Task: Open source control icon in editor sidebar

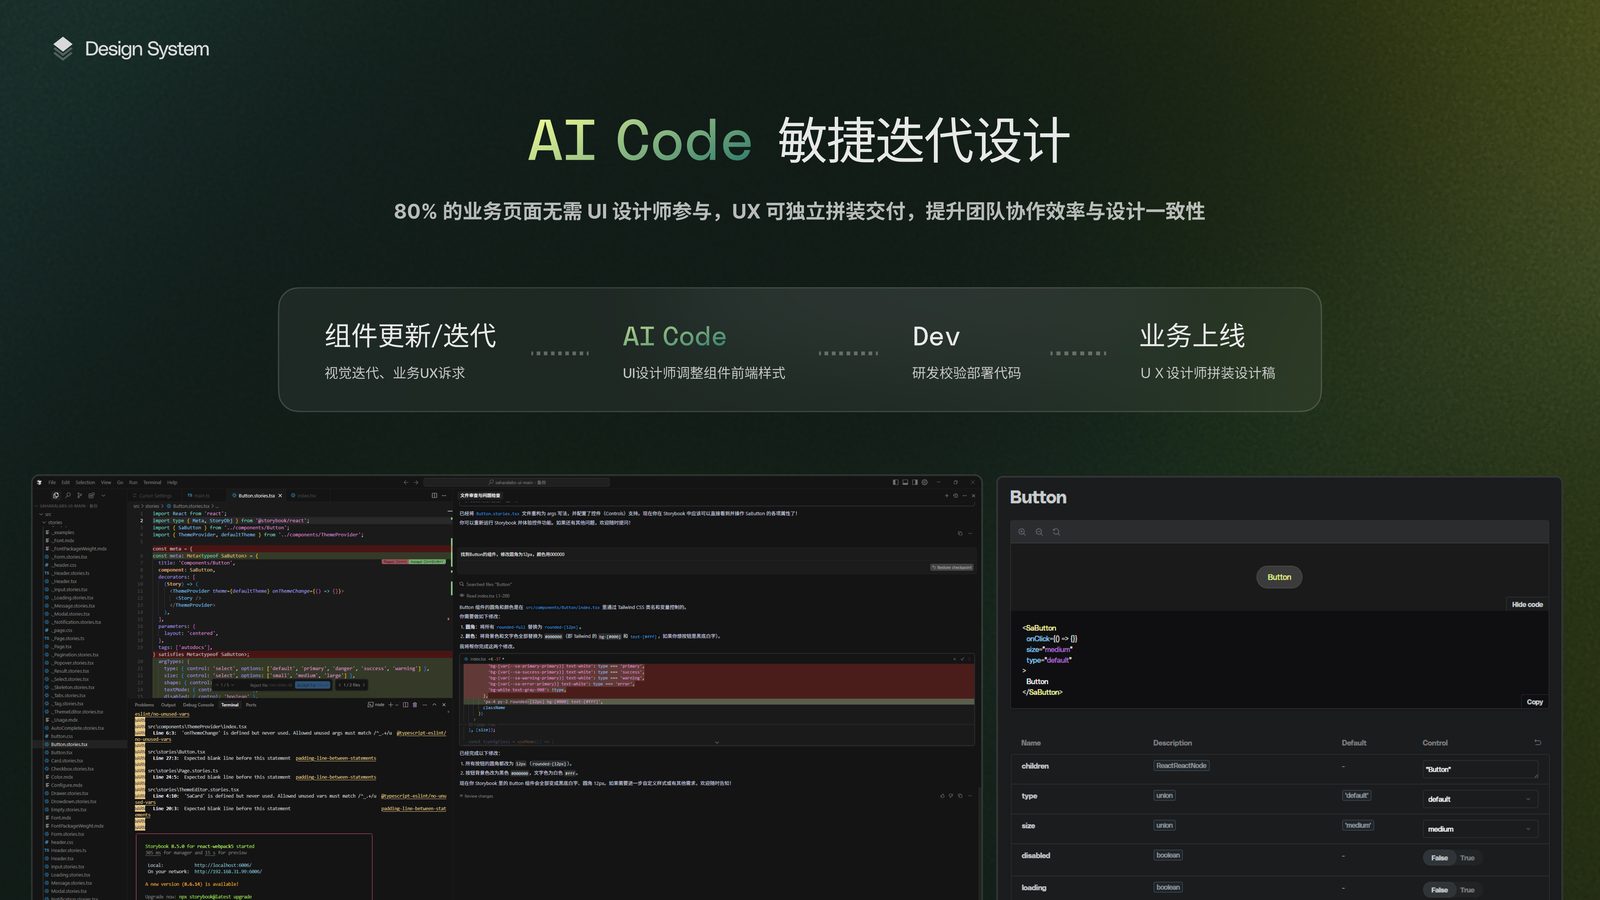Action: click(x=79, y=495)
